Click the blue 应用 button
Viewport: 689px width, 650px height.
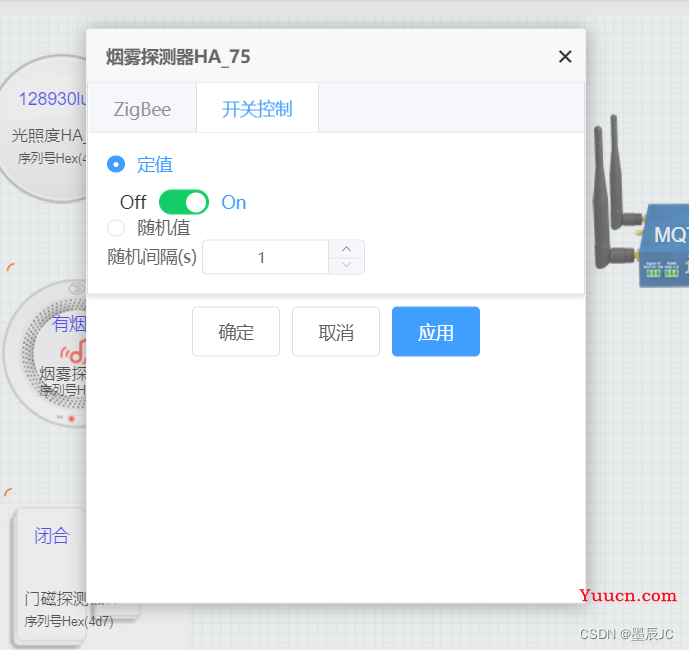tap(435, 332)
